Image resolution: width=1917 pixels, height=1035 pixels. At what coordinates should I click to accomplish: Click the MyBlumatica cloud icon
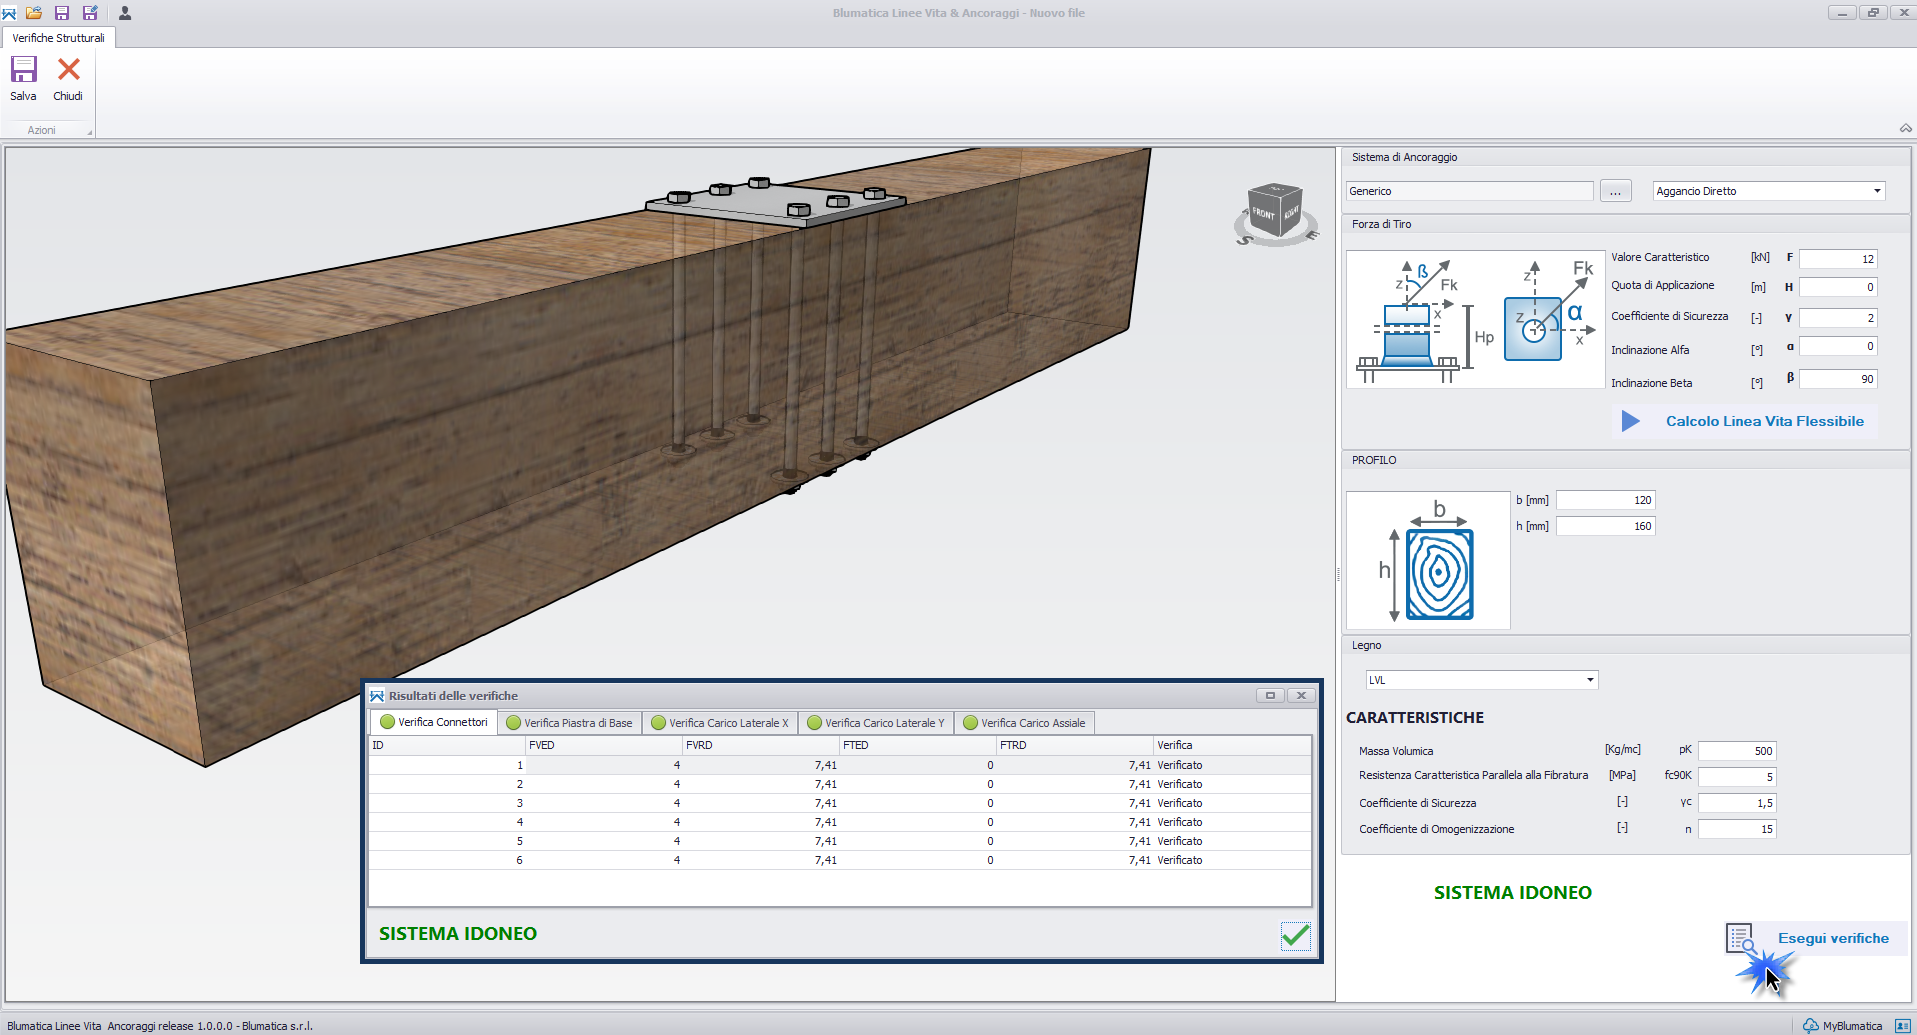(x=1810, y=1025)
